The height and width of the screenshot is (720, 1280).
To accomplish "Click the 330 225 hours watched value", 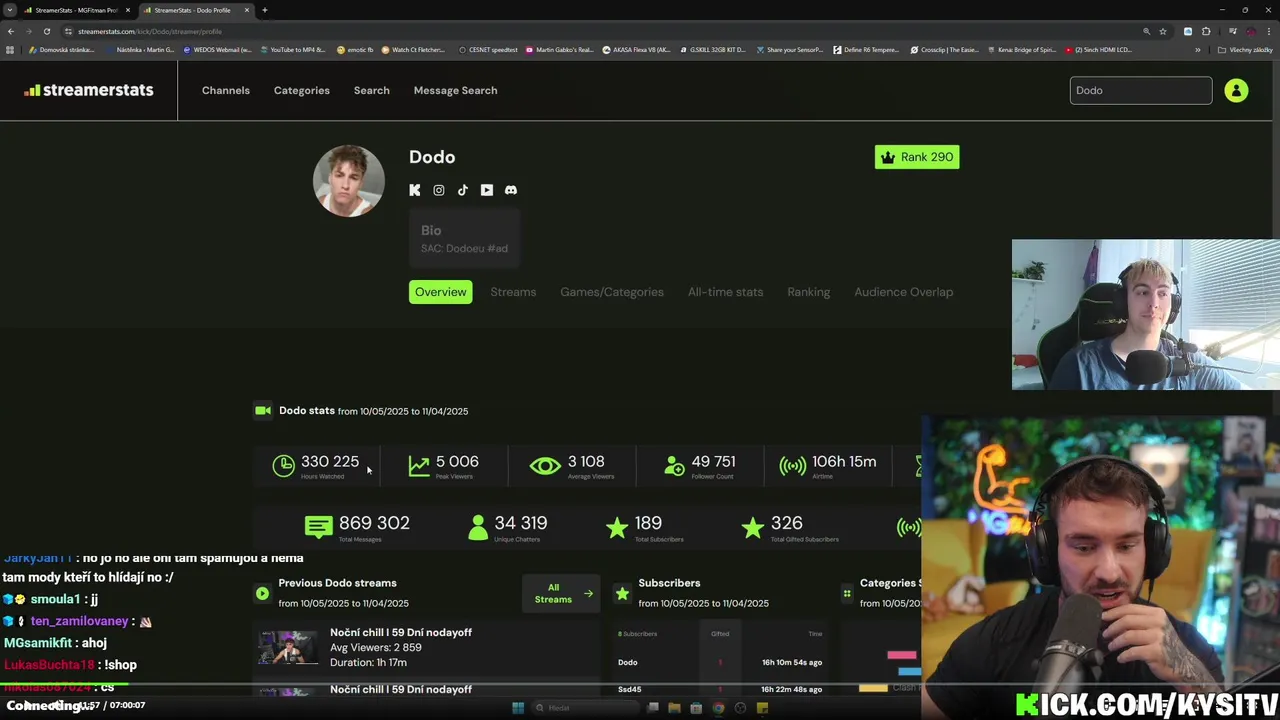I will tap(330, 462).
